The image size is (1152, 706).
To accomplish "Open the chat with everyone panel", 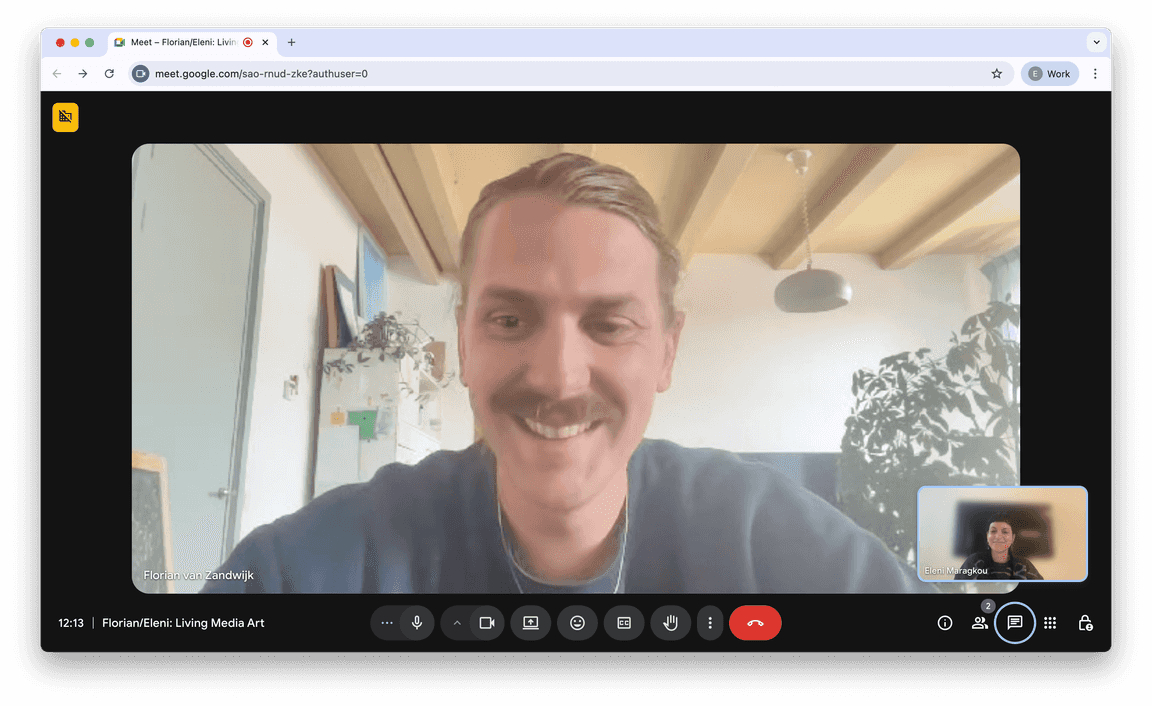I will coord(1015,623).
